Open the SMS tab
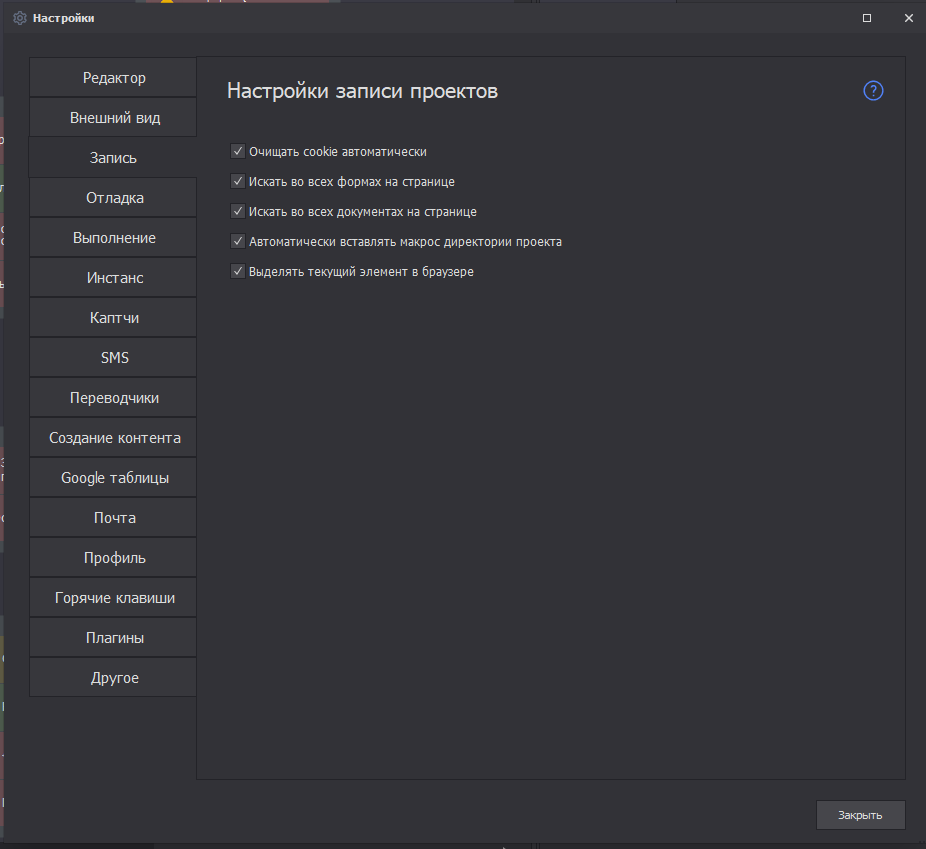The image size is (926, 849). (x=114, y=358)
